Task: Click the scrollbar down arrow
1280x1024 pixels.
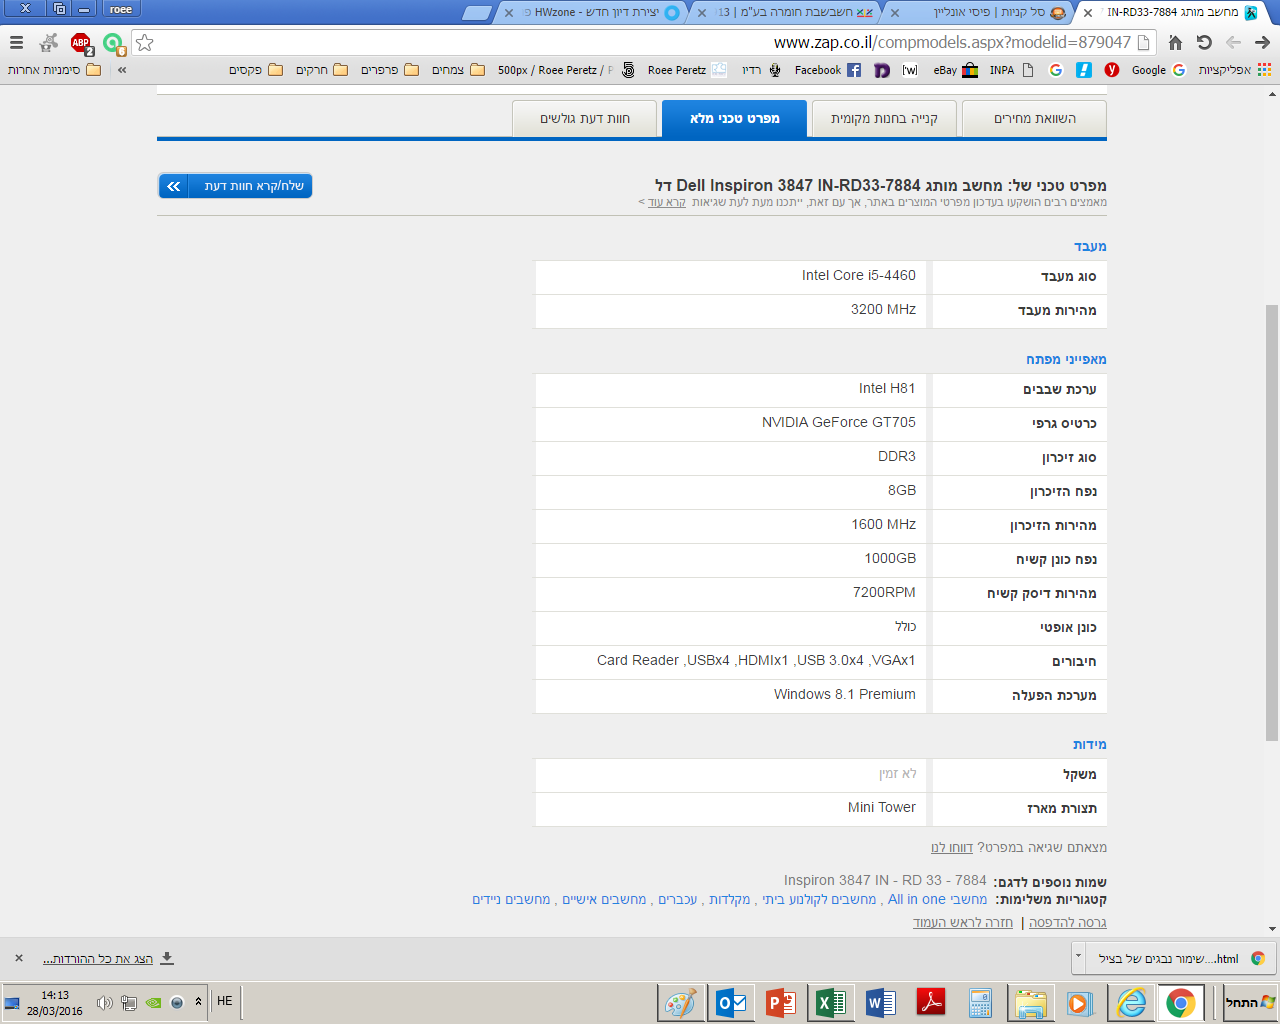Action: point(1272,929)
